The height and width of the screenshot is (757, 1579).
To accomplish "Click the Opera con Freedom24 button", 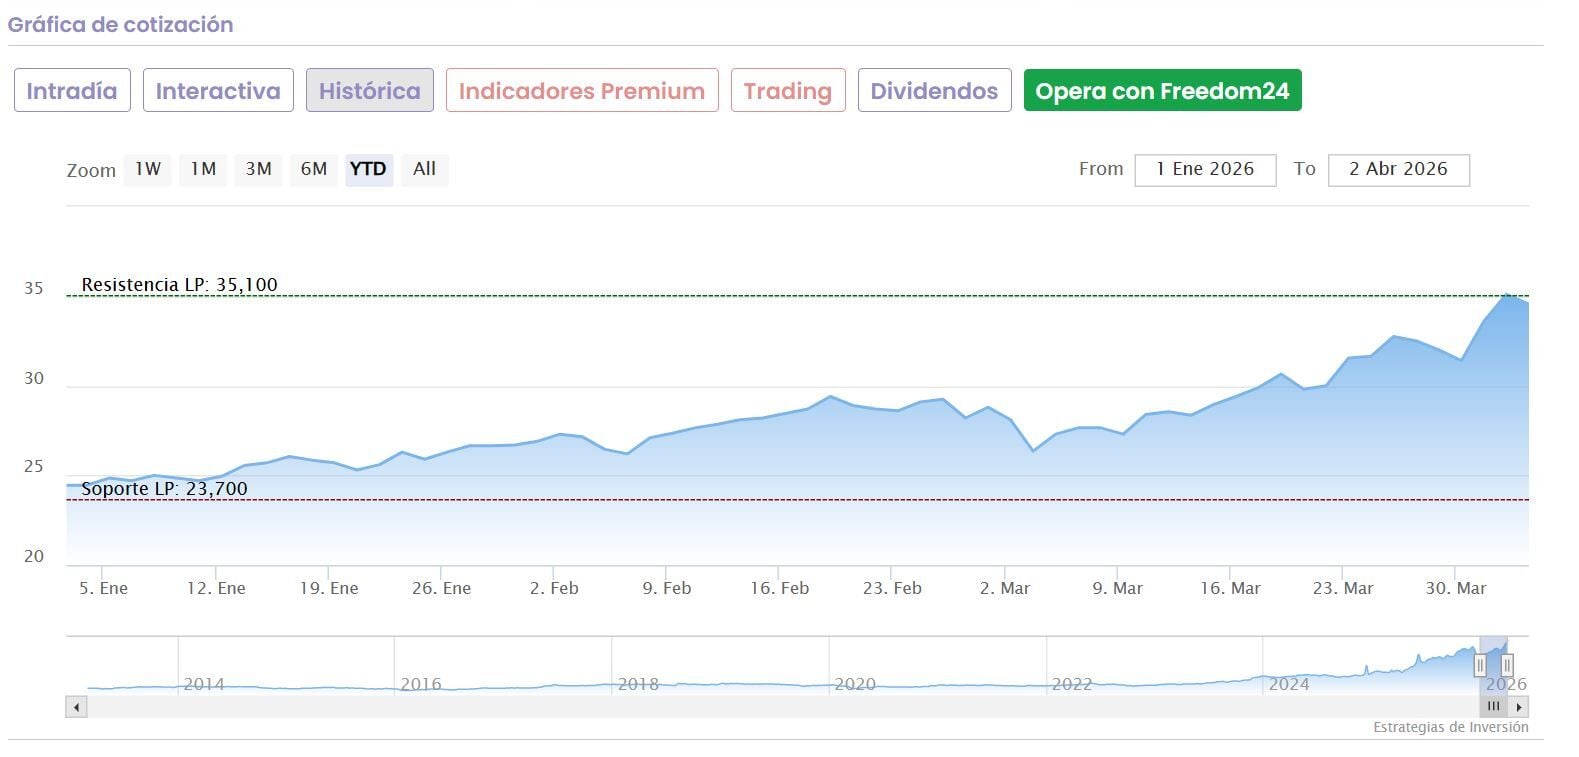I will [1162, 91].
